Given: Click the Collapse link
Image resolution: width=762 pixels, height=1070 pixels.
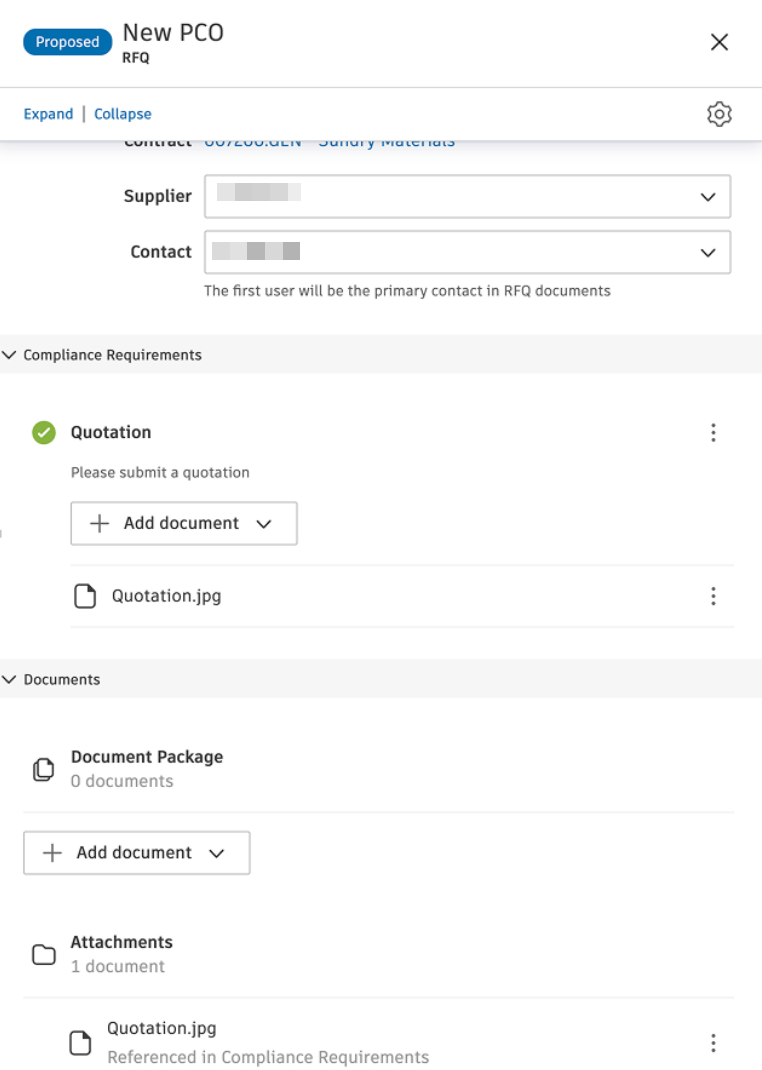Looking at the screenshot, I should point(123,114).
